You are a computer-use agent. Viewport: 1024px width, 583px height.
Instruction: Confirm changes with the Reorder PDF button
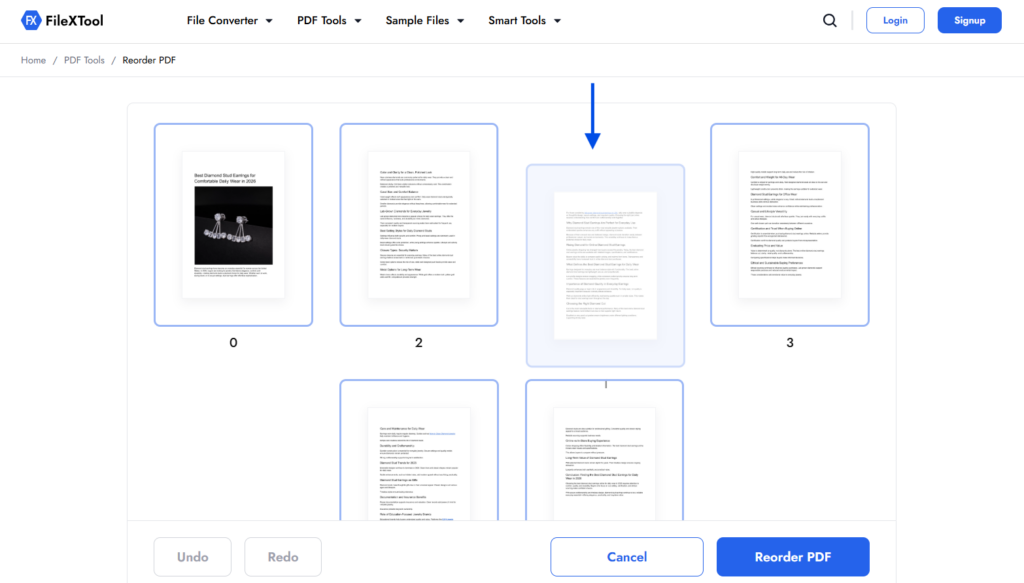click(792, 557)
